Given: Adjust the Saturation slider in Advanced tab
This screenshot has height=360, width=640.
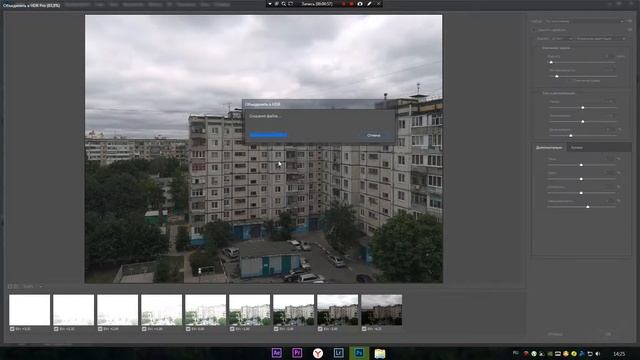Looking at the screenshot, I should click(588, 207).
